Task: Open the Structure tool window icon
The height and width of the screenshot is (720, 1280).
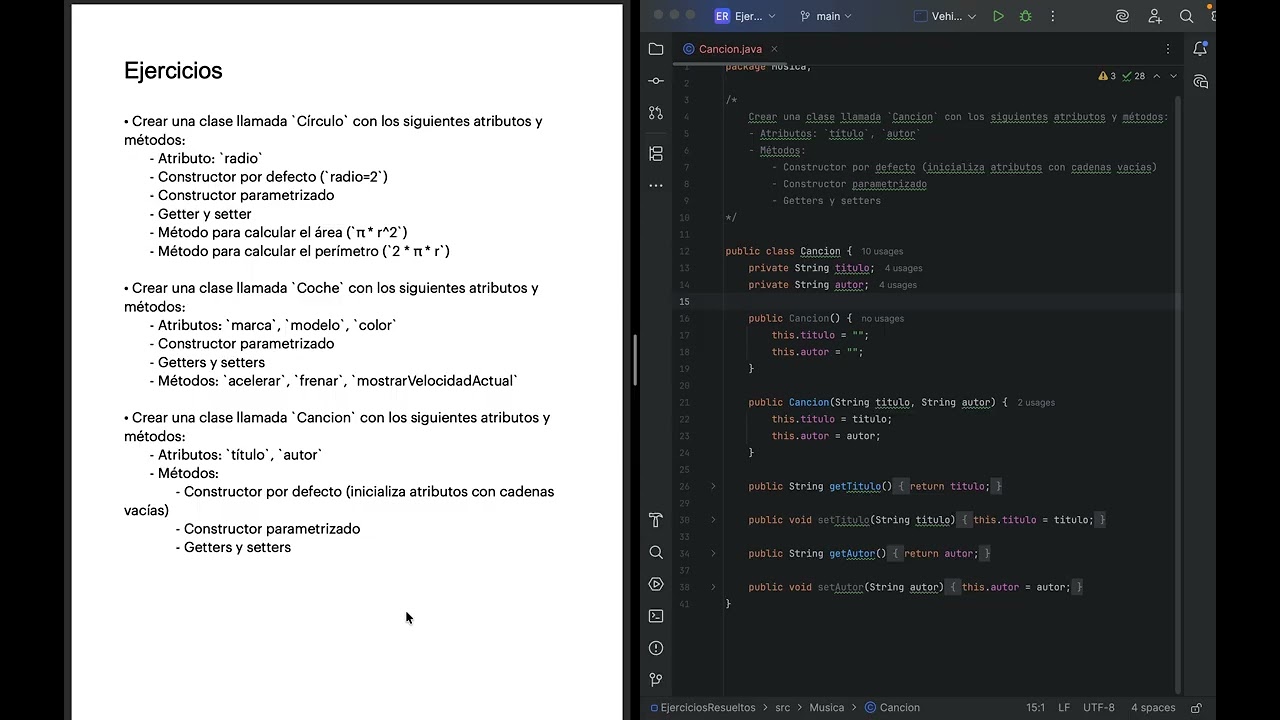Action: (656, 153)
